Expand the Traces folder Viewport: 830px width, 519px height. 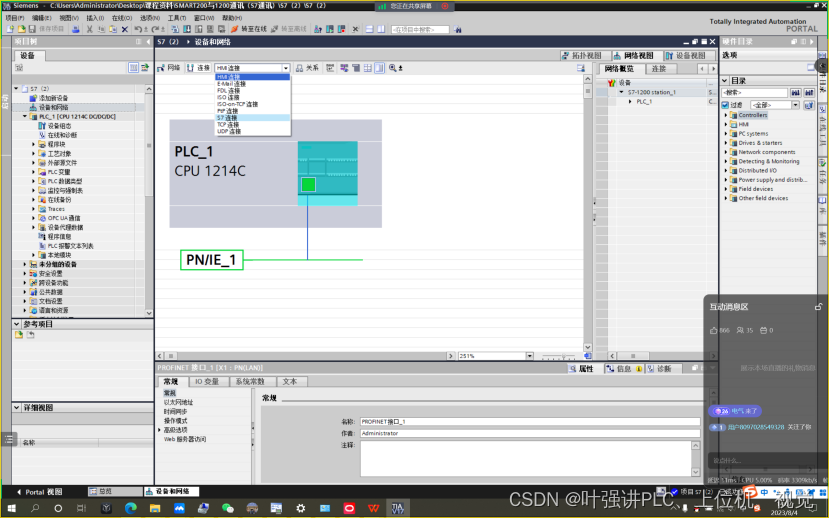[33, 209]
